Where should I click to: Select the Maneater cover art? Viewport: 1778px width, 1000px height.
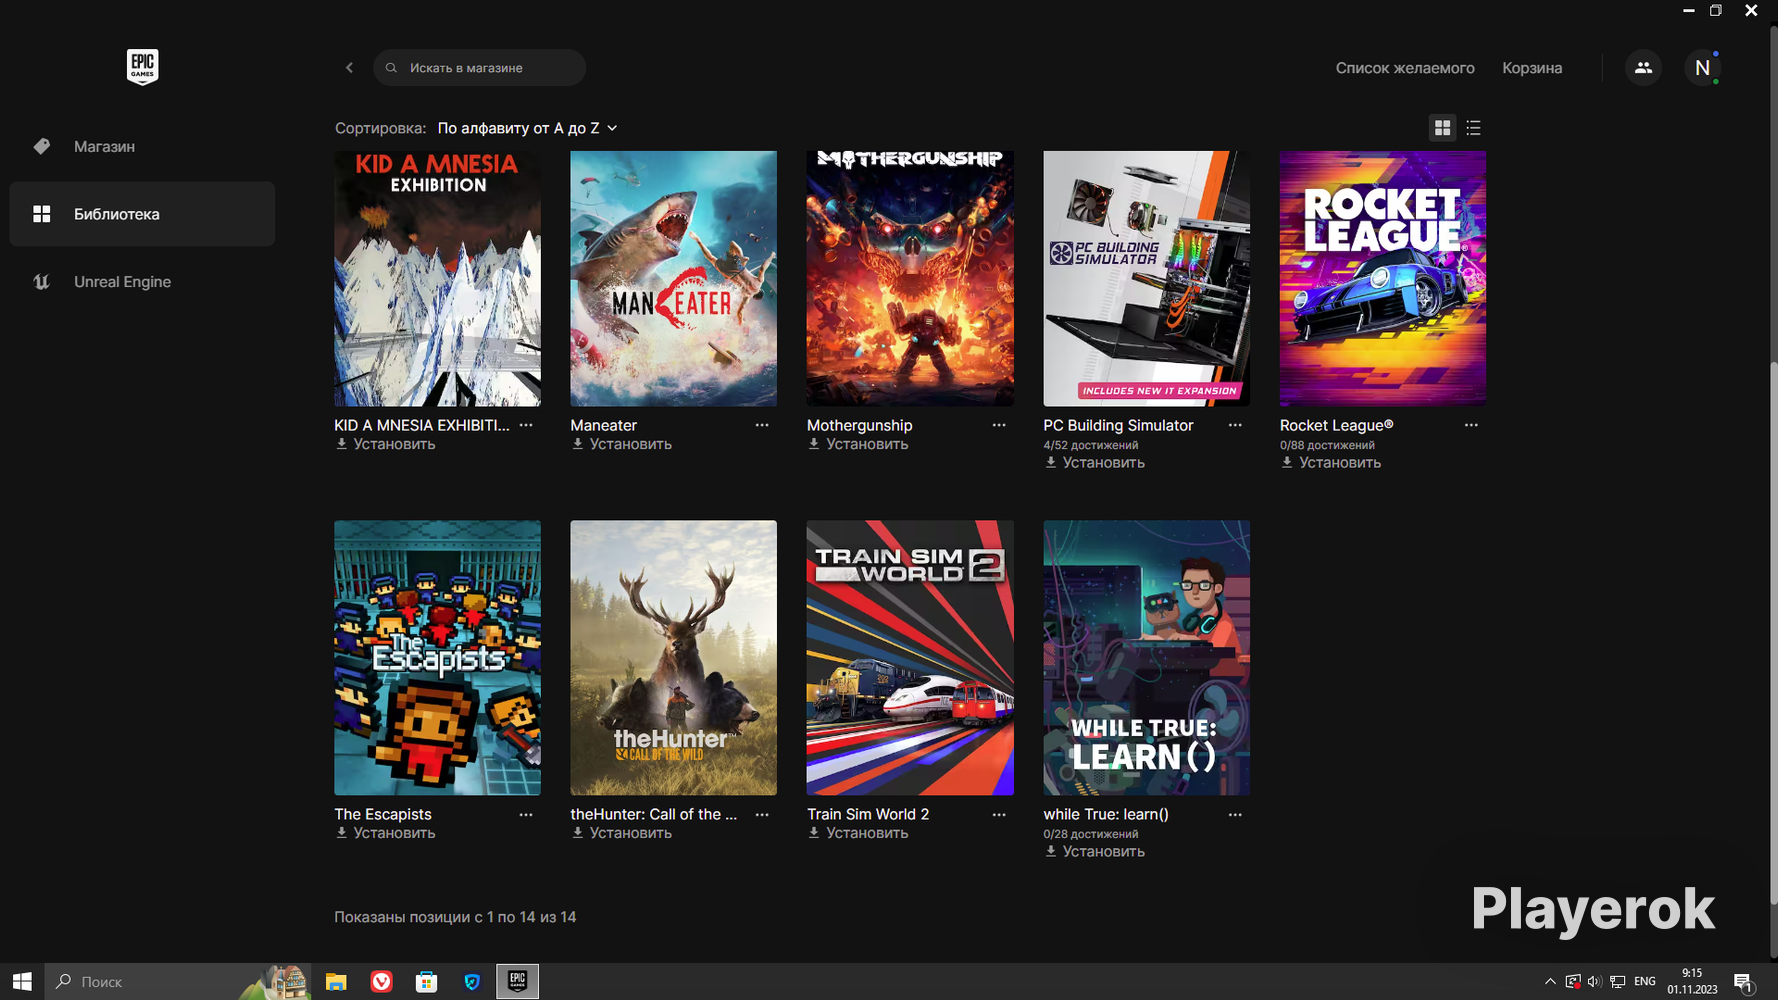click(x=673, y=279)
